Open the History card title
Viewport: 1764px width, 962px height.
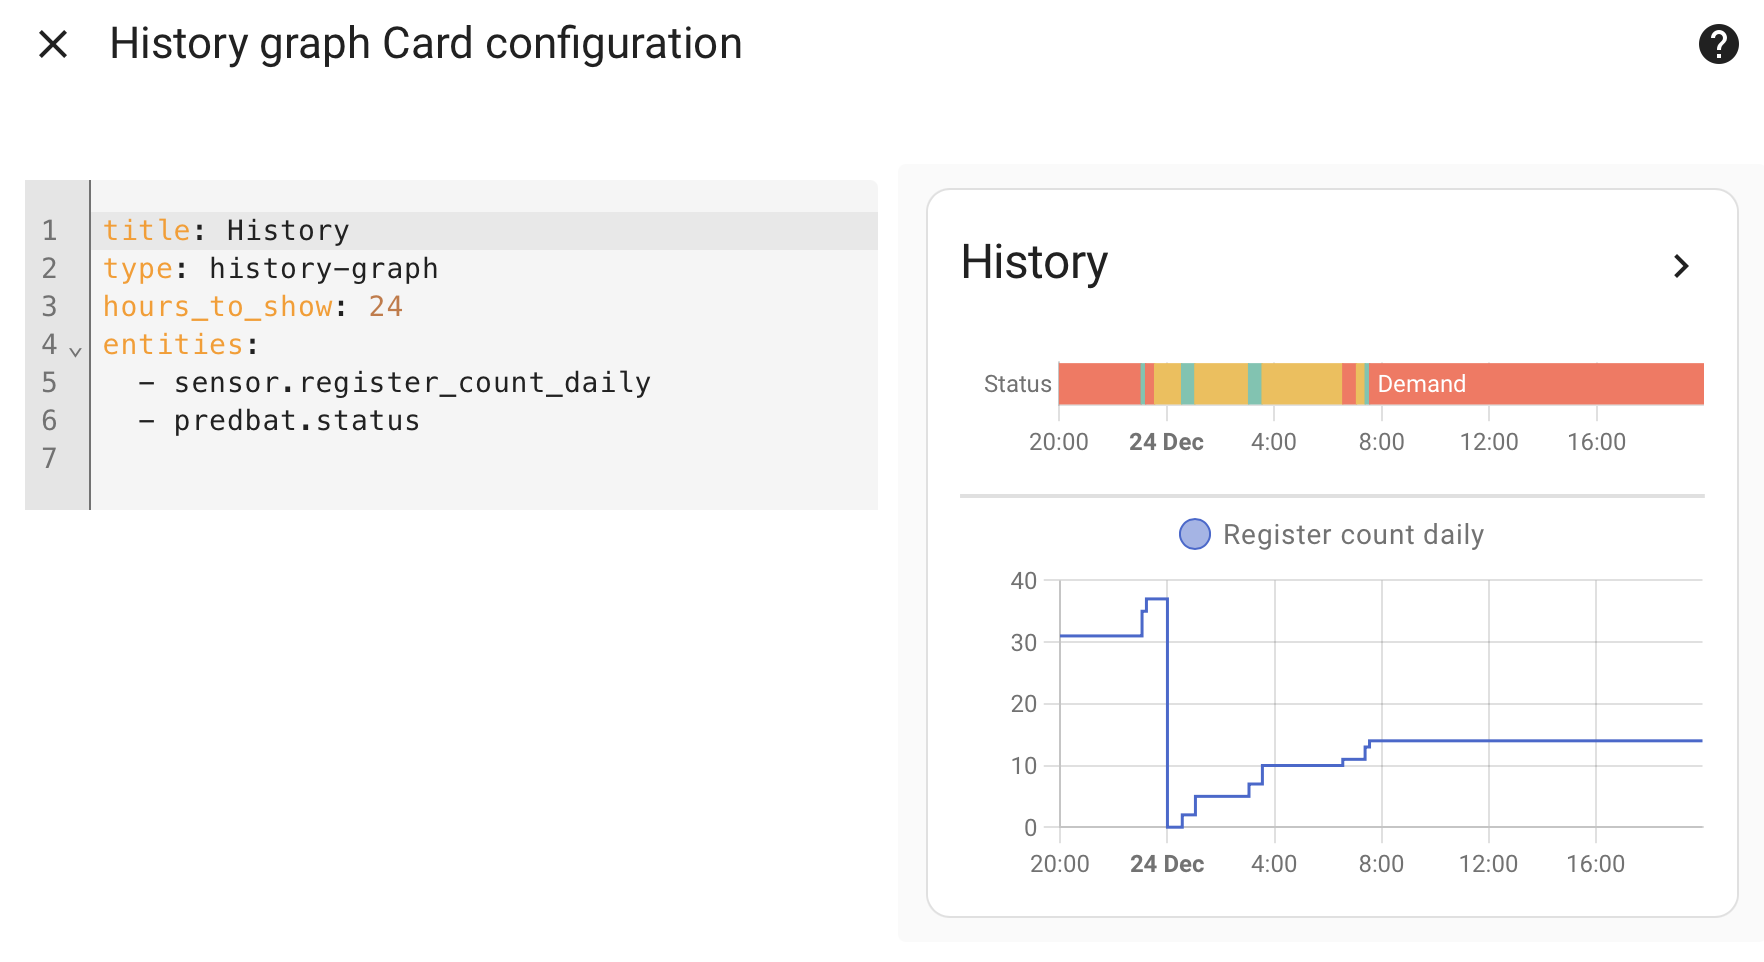point(1034,263)
